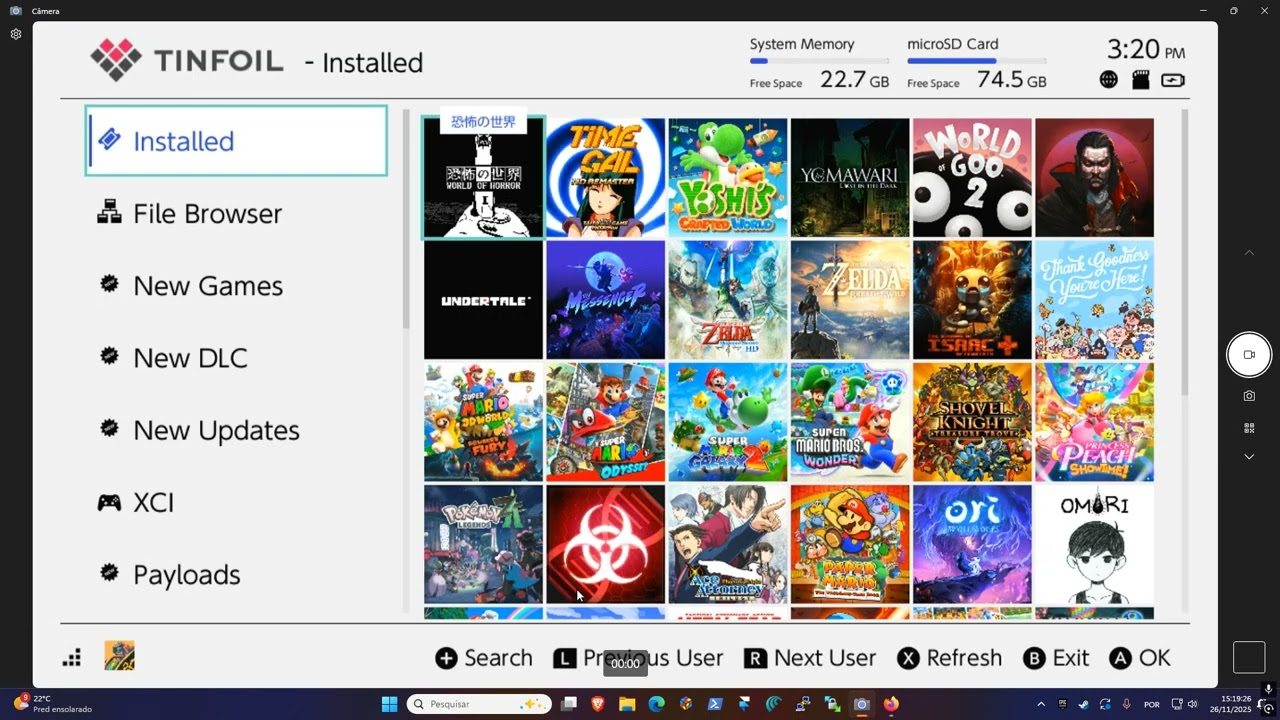Select Princess Peach Showtime tile

(1094, 422)
